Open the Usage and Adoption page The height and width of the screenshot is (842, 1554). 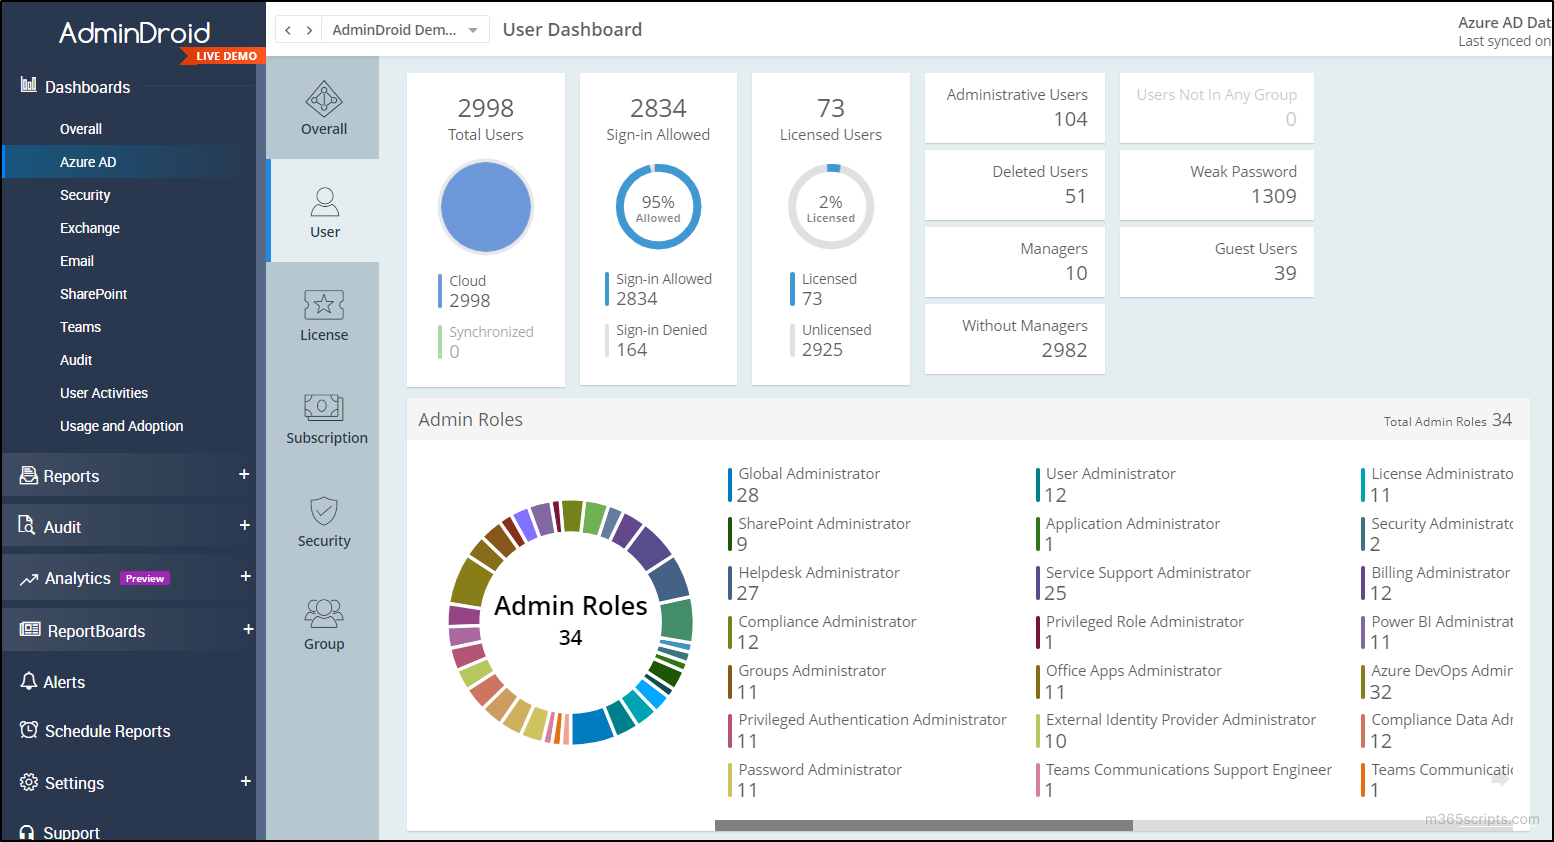(121, 425)
